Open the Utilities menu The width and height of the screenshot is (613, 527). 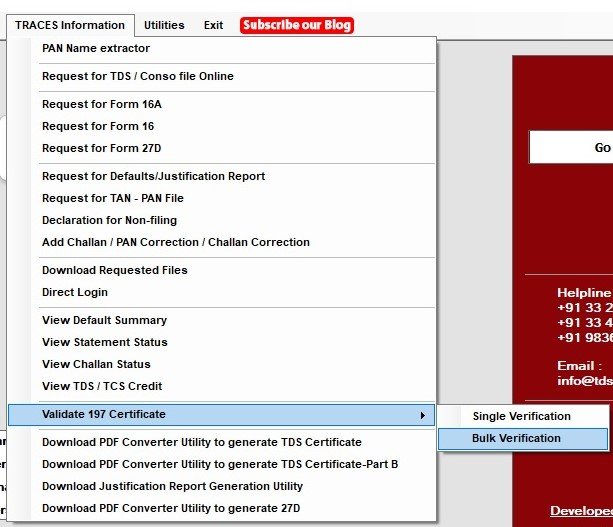pyautogui.click(x=164, y=25)
